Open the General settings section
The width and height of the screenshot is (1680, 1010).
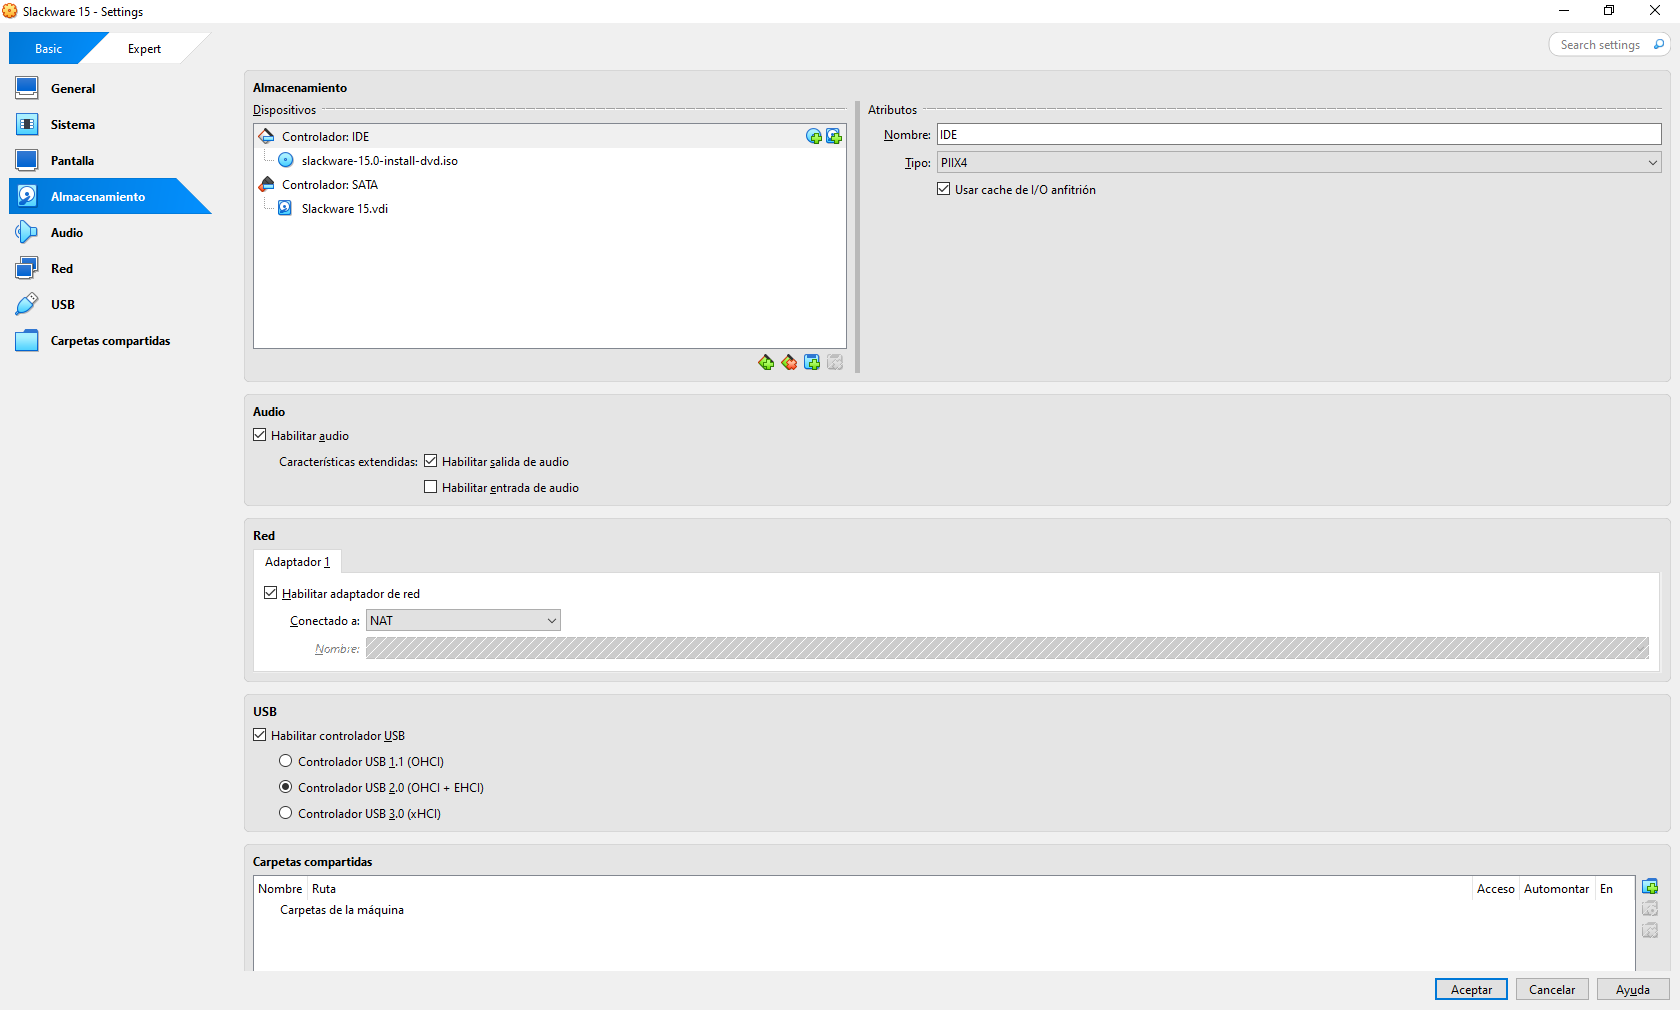[110, 88]
